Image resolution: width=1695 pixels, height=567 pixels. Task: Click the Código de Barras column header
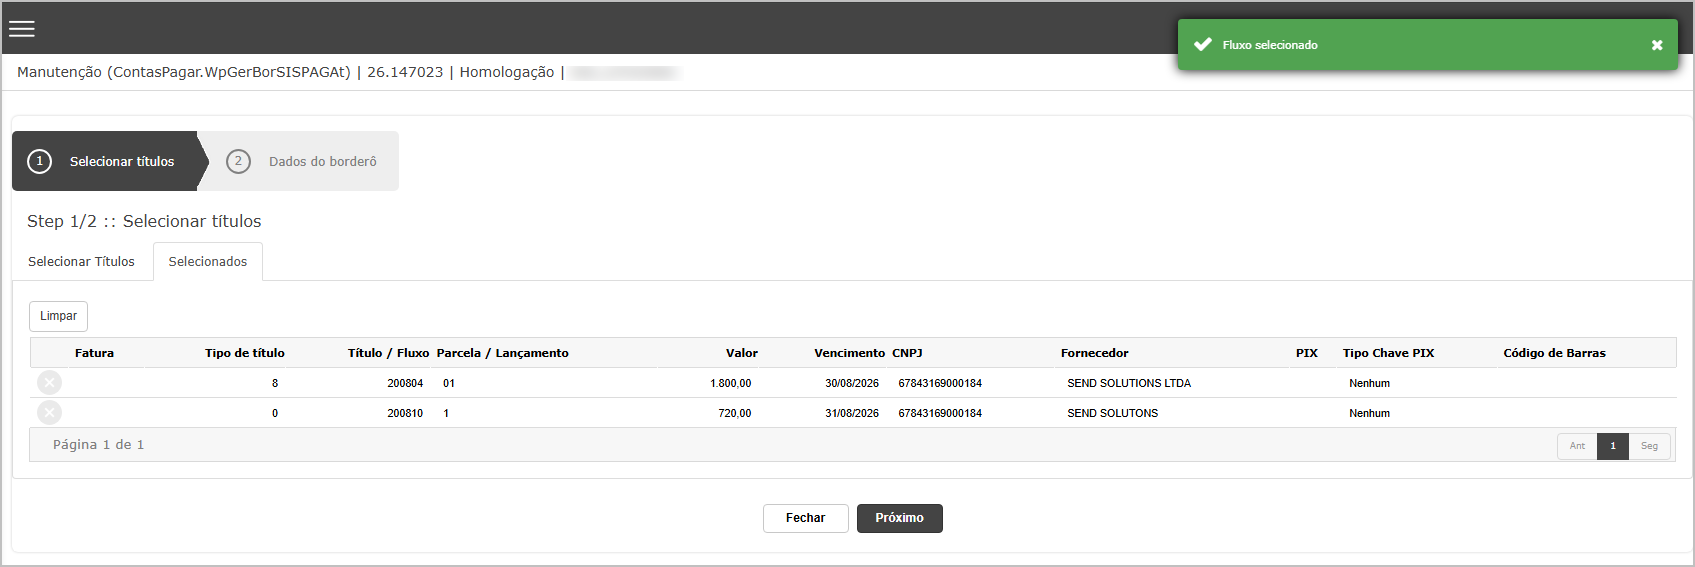1554,353
